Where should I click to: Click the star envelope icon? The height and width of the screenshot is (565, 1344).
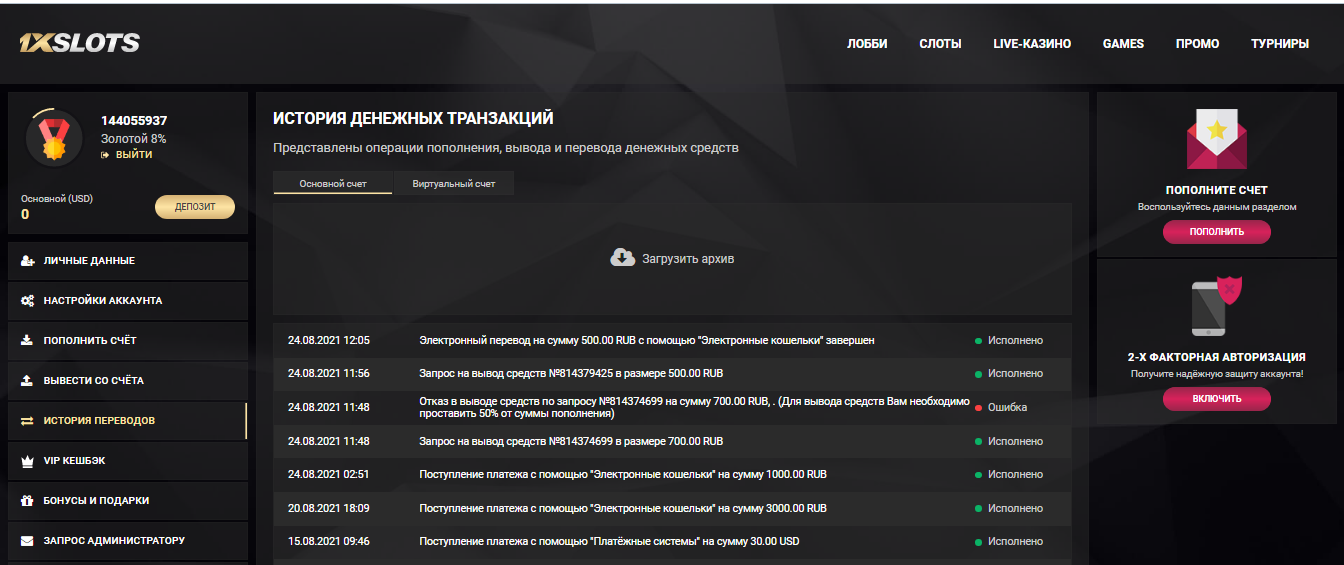click(x=1216, y=139)
